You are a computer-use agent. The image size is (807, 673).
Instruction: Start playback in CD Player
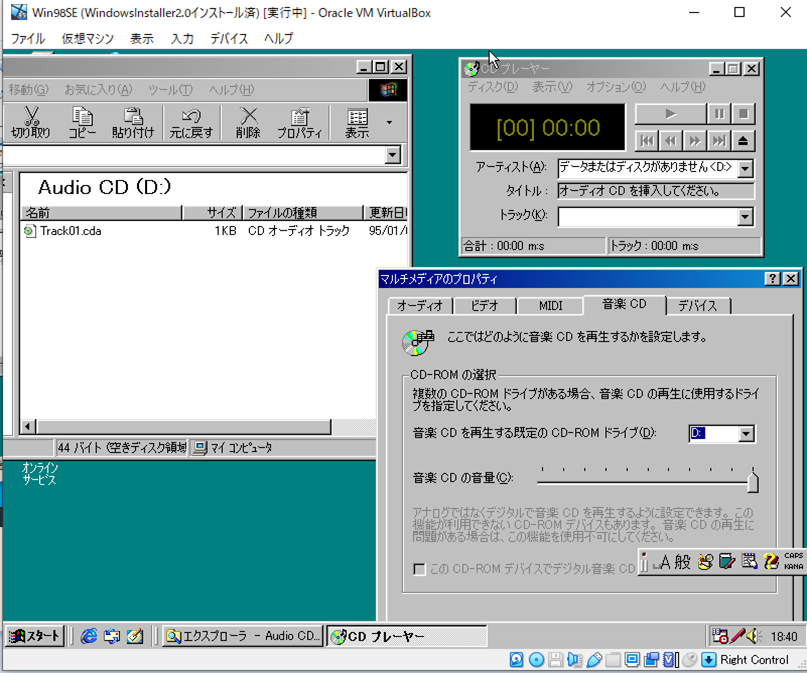(x=670, y=114)
